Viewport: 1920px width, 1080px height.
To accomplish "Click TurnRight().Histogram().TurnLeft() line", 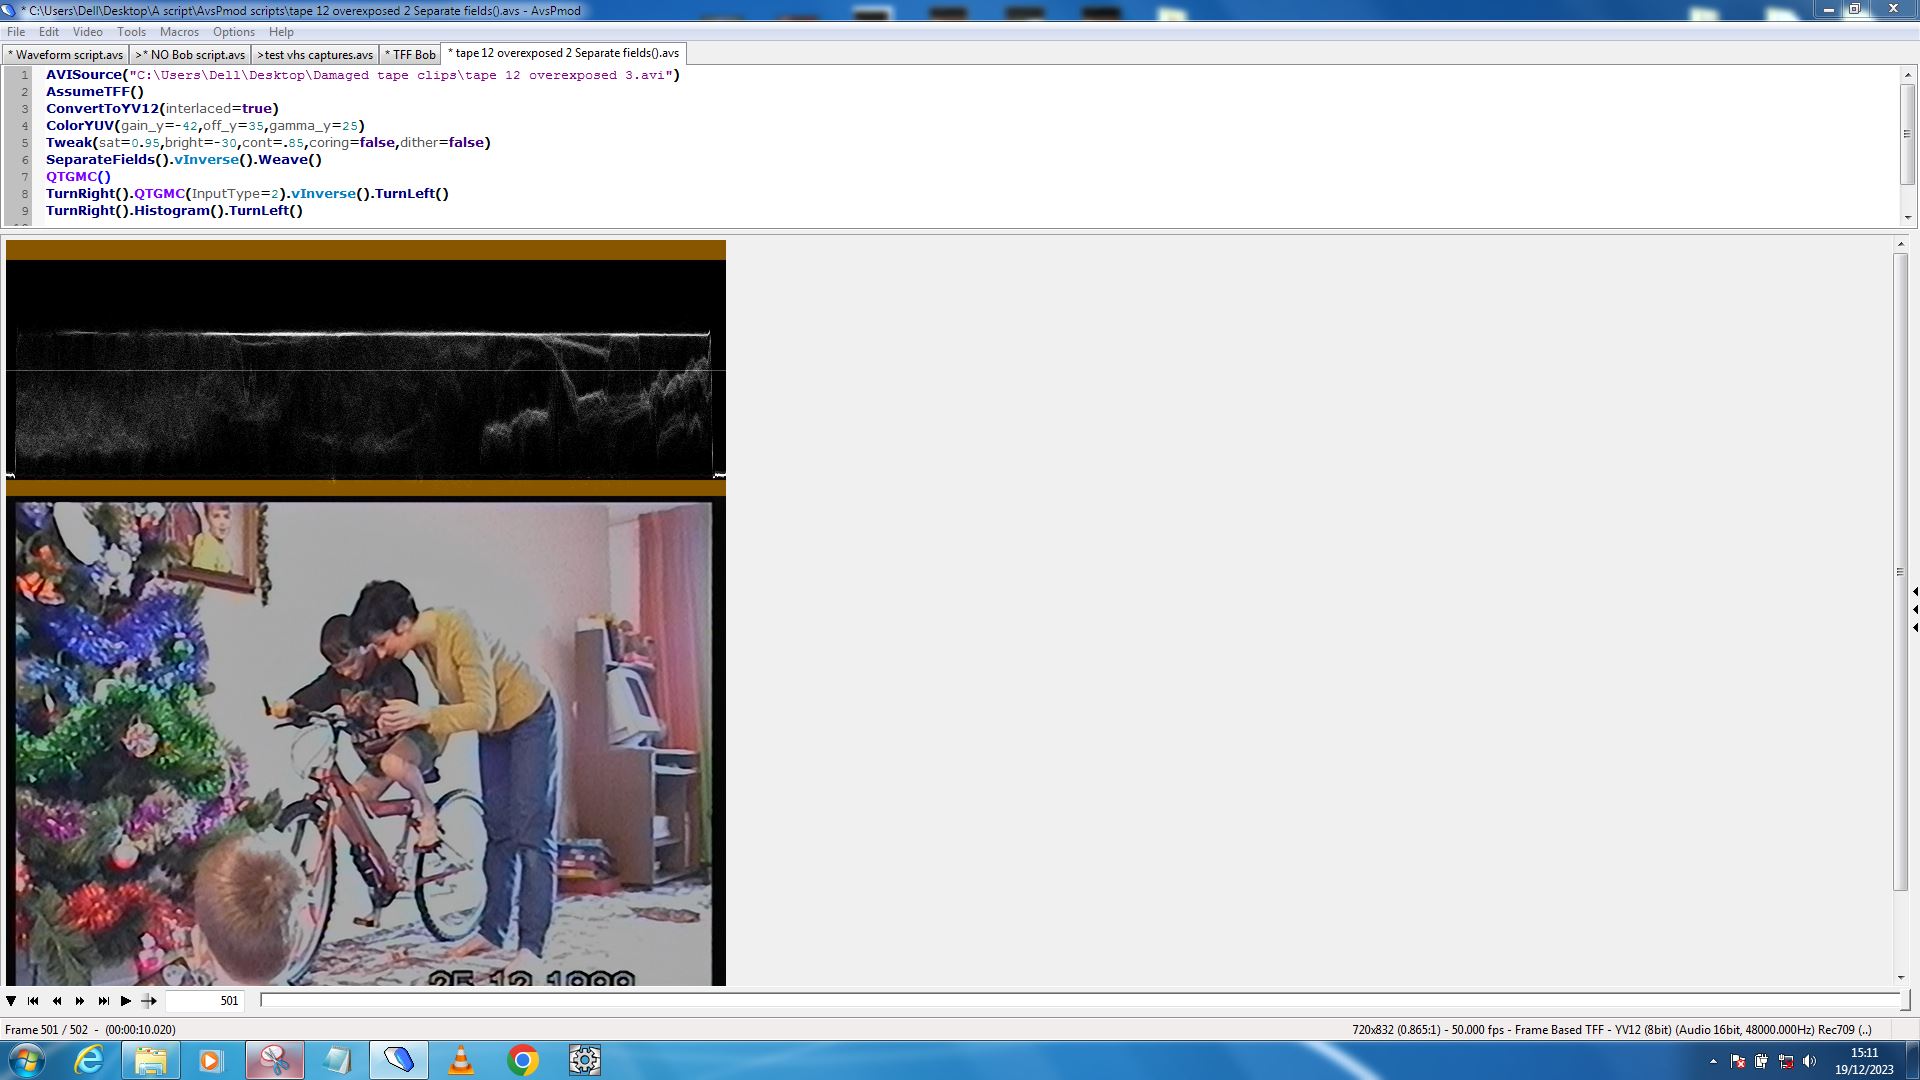I will pos(174,211).
